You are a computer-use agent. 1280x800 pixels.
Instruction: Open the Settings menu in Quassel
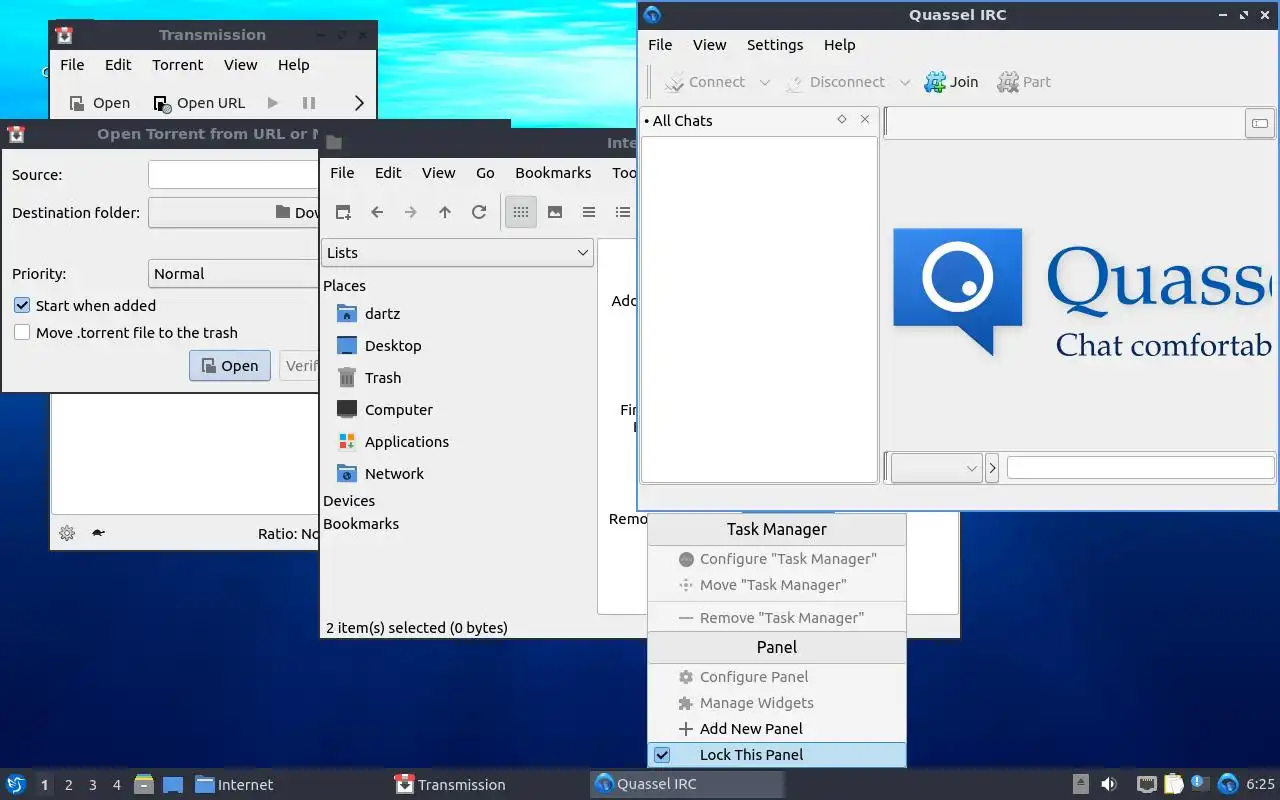pos(775,45)
